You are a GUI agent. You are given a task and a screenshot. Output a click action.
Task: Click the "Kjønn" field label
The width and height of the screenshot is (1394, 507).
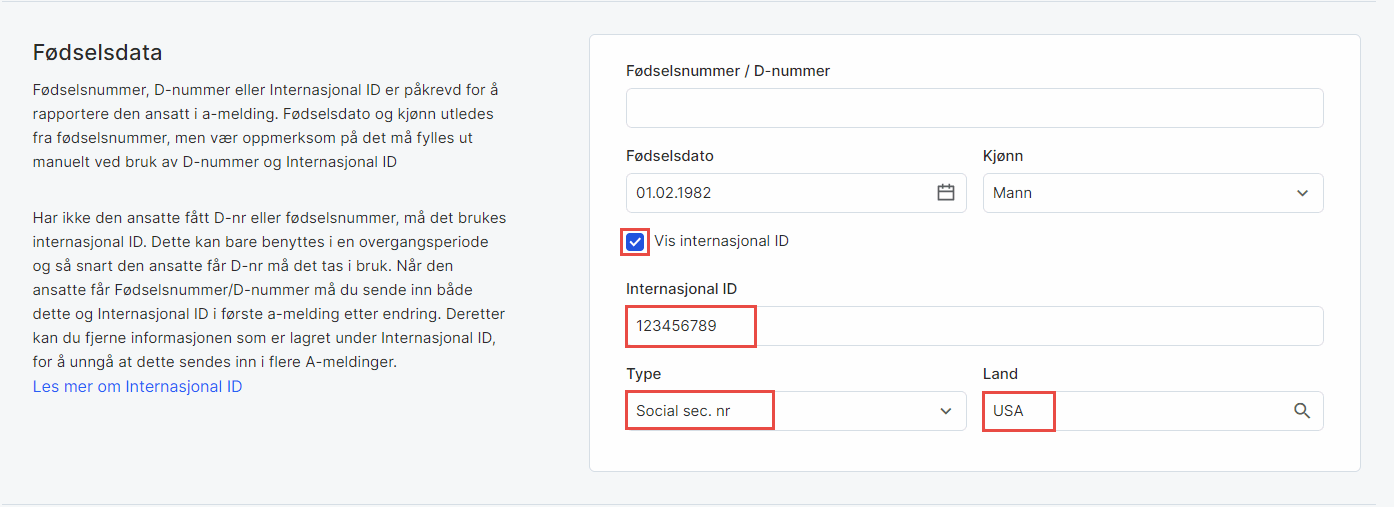(1003, 156)
